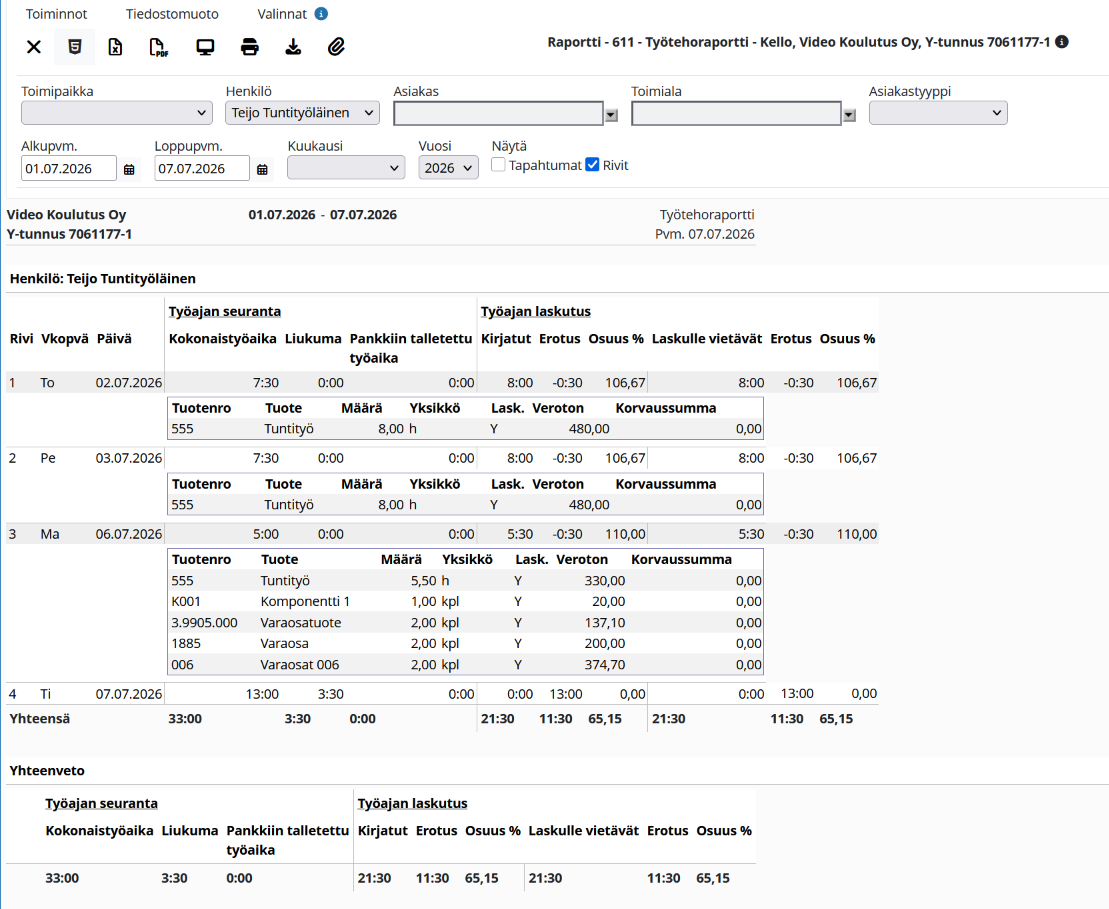The image size is (1109, 909).
Task: Open the Toiminnot menu
Action: pos(57,14)
